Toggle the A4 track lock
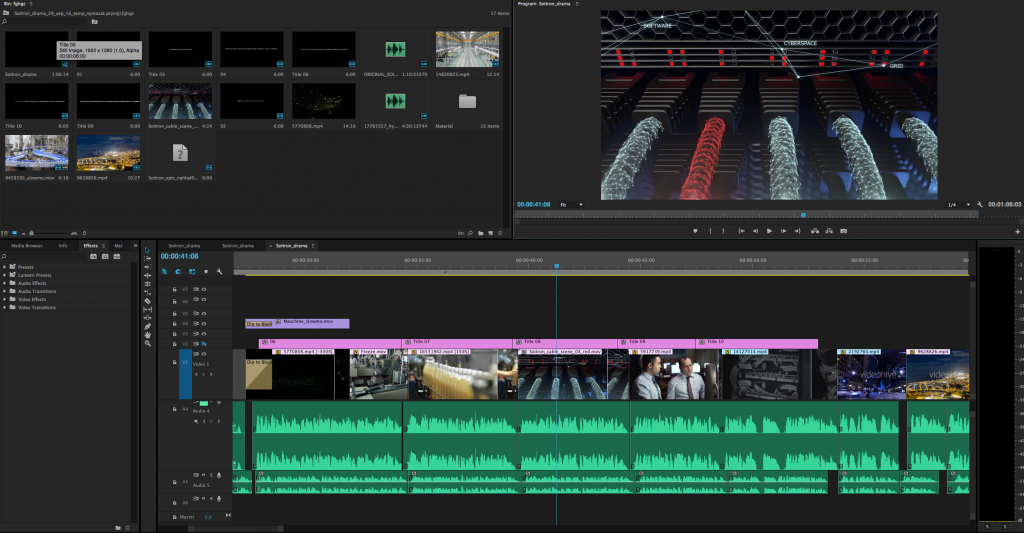Screen dimensions: 1024x533 [x=174, y=409]
